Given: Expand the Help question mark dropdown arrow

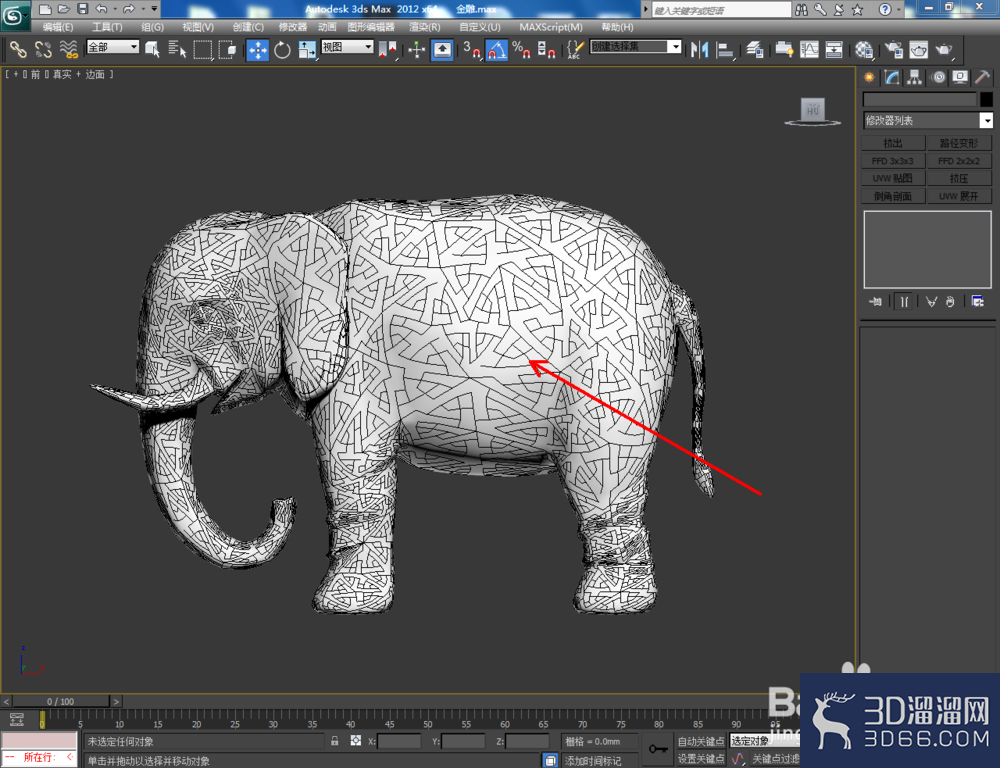Looking at the screenshot, I should 899,9.
